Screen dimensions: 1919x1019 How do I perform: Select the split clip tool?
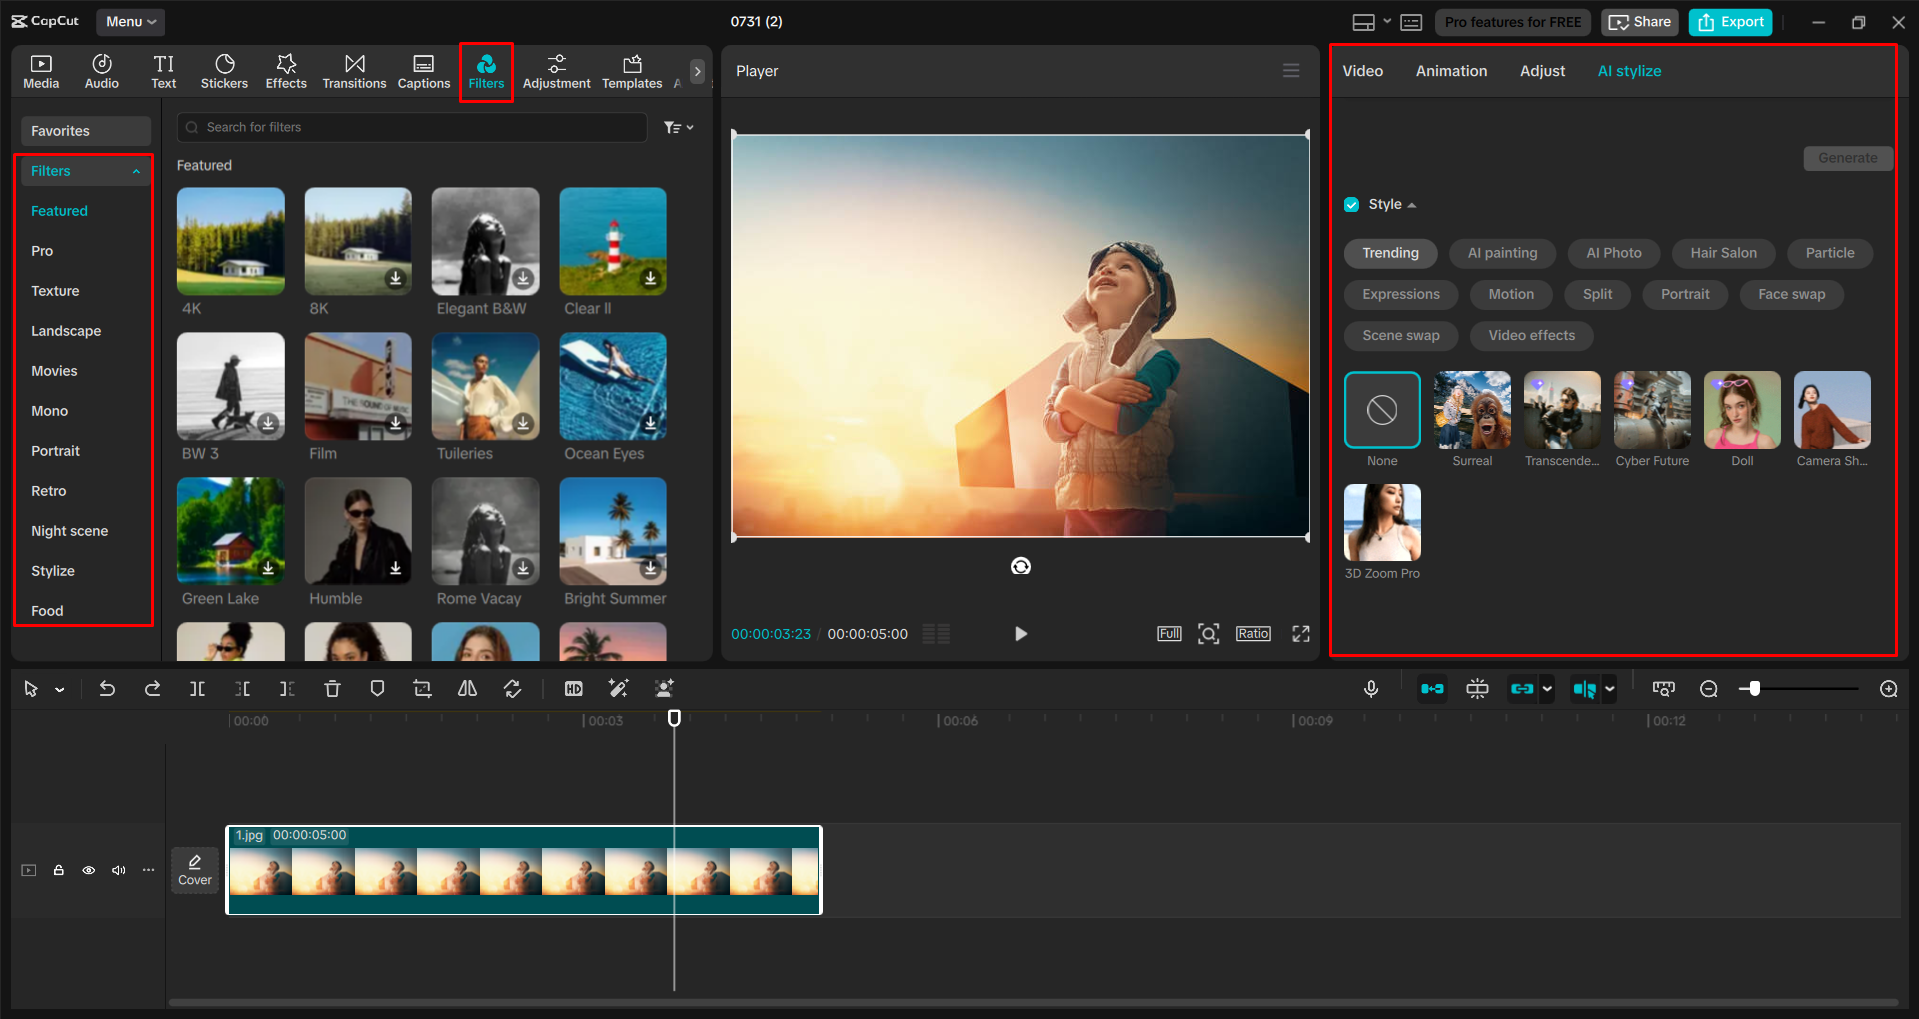197,689
